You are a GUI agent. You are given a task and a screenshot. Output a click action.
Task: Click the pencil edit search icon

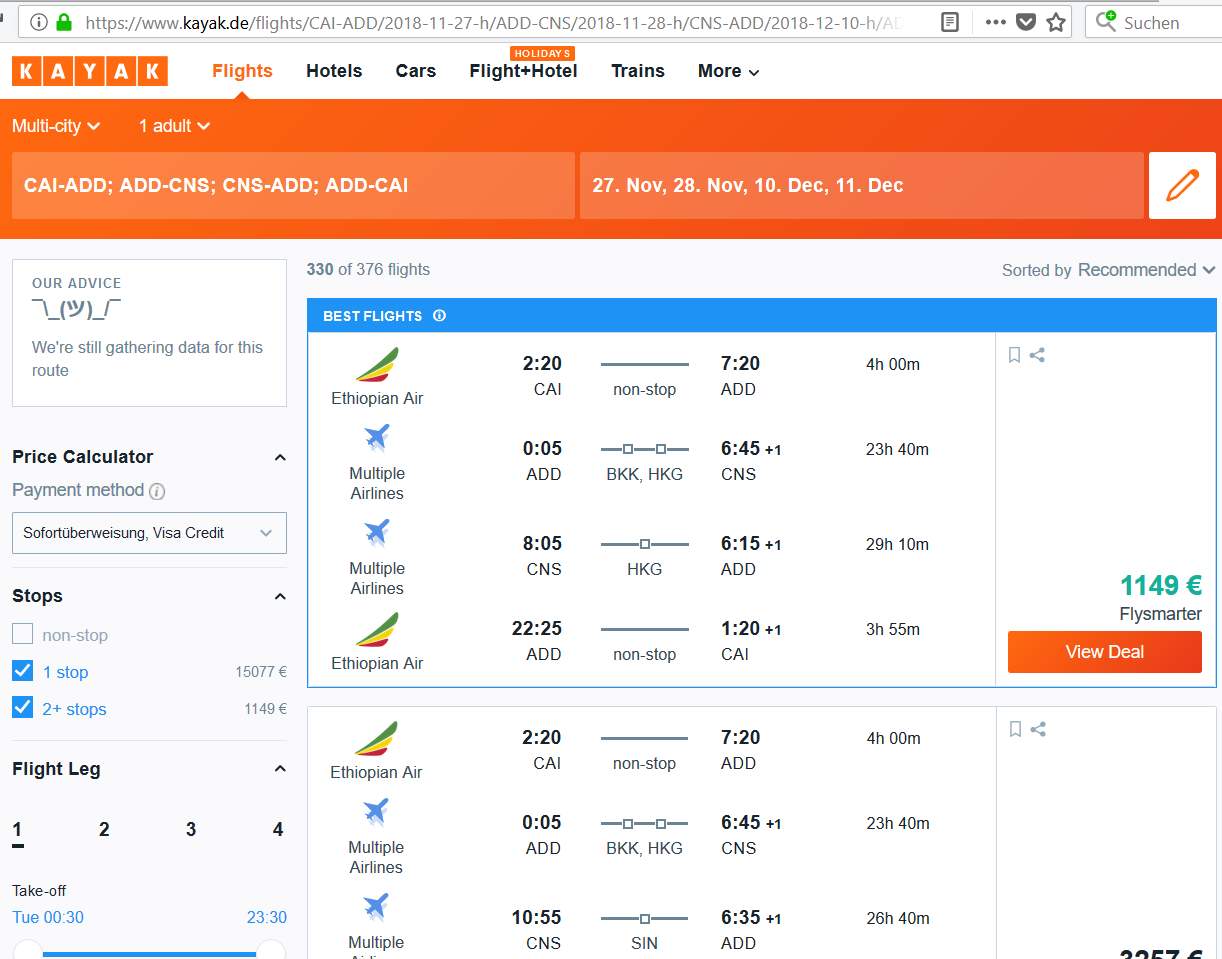pyautogui.click(x=1182, y=185)
